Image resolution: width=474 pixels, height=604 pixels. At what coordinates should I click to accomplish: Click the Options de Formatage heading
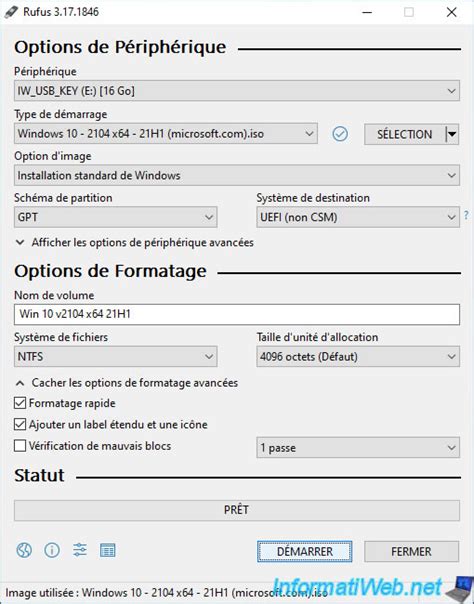point(111,271)
